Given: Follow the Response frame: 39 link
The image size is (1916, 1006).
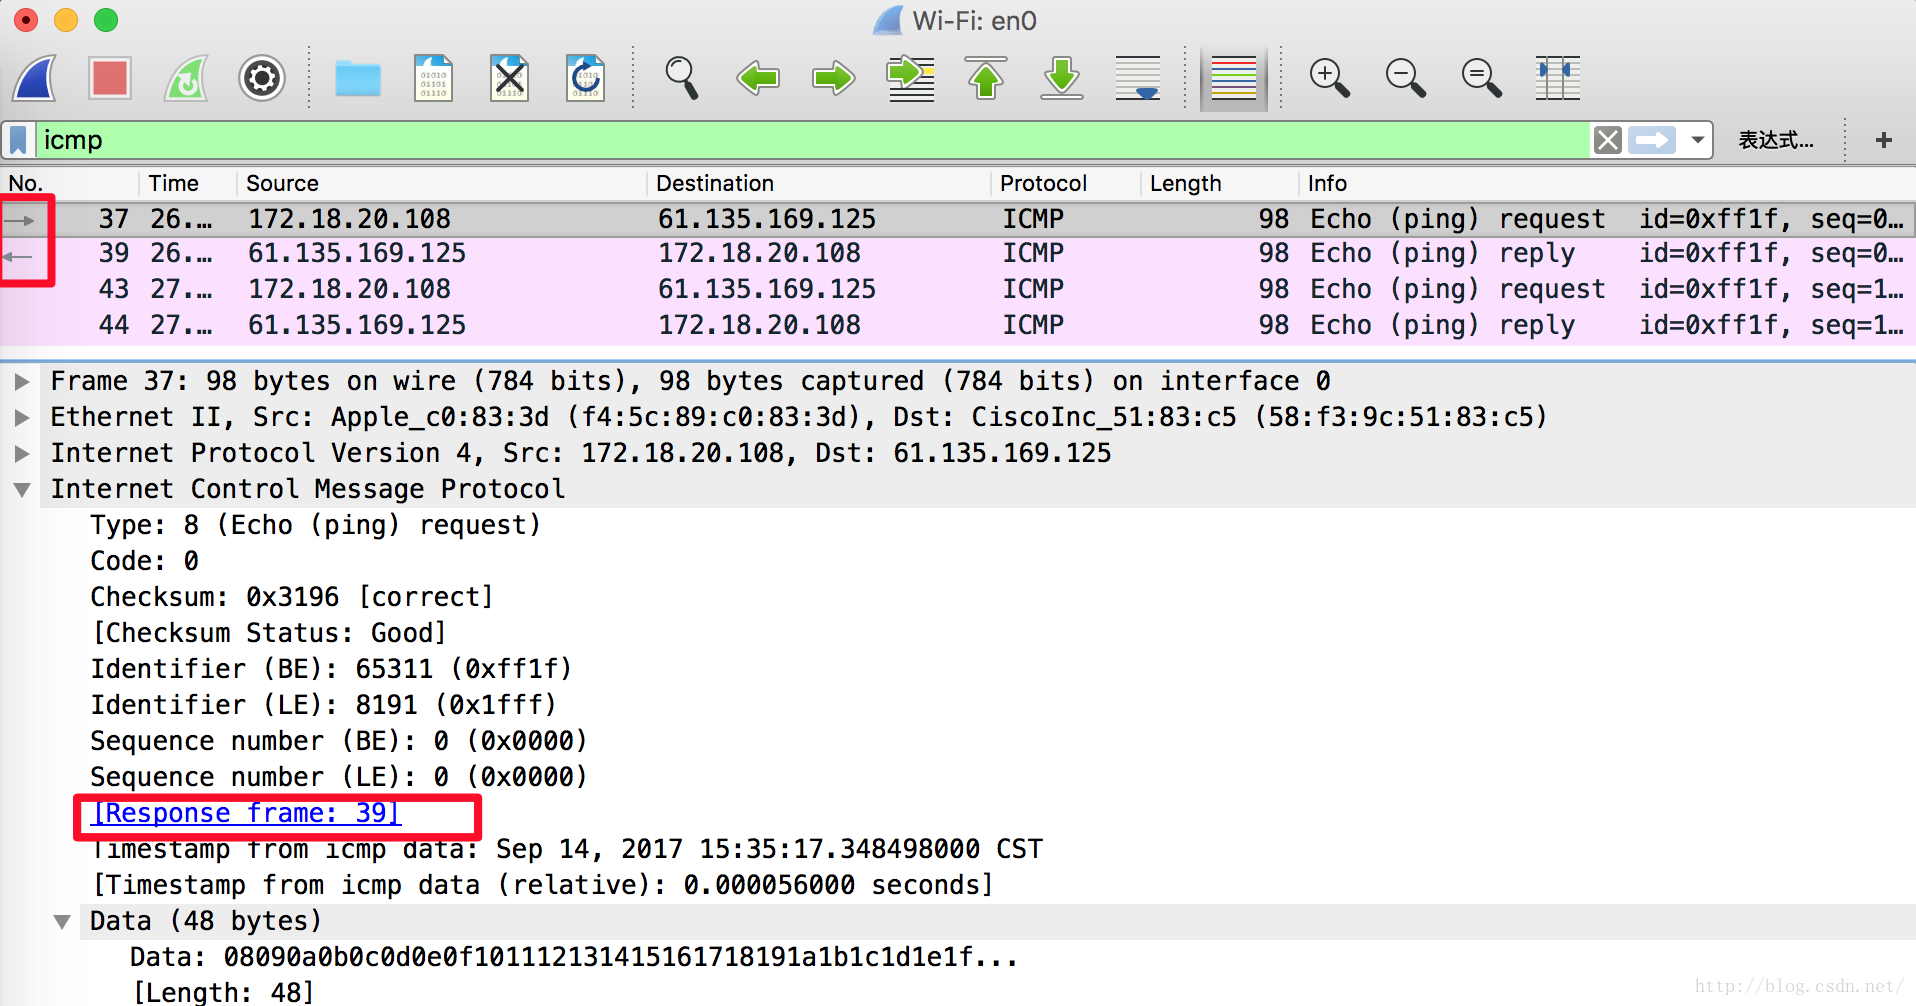Looking at the screenshot, I should click(x=246, y=813).
